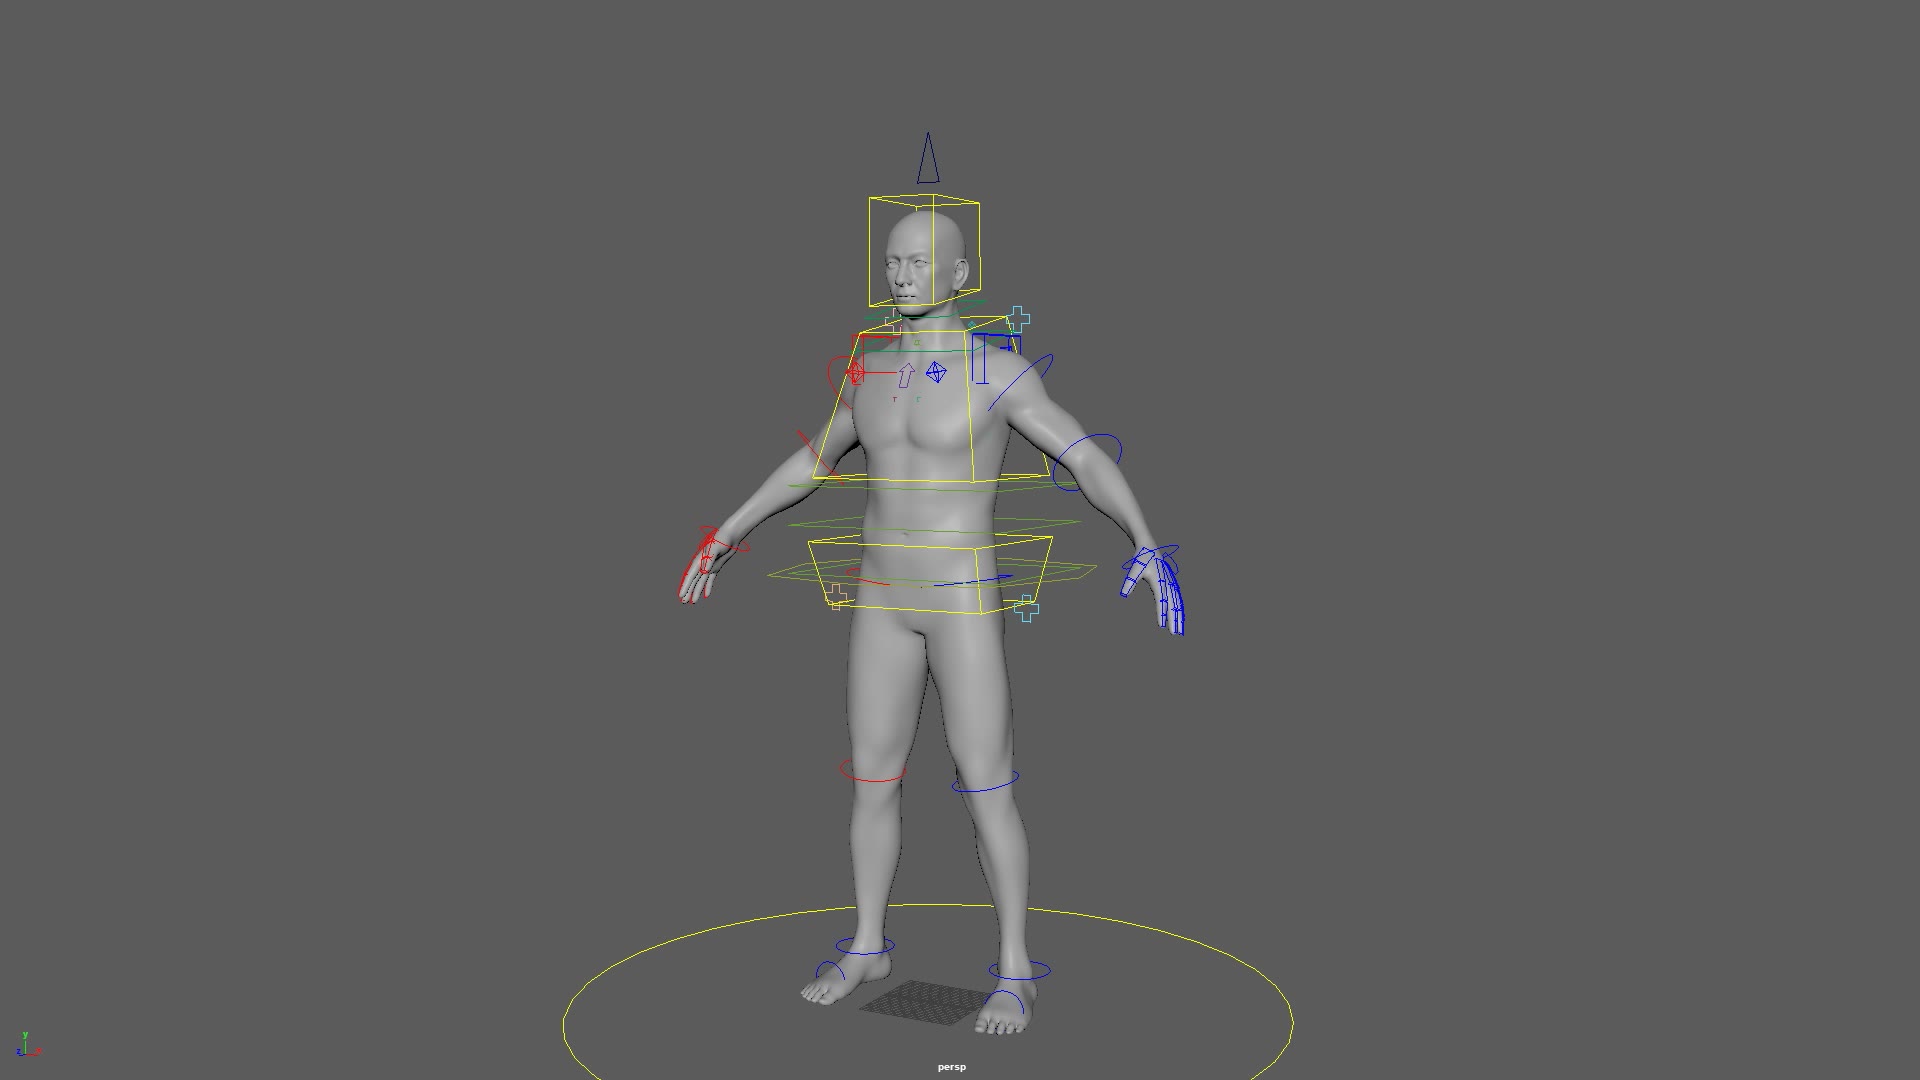The height and width of the screenshot is (1080, 1920).
Task: Pick the peach cross control at the hip
Action: 836,597
